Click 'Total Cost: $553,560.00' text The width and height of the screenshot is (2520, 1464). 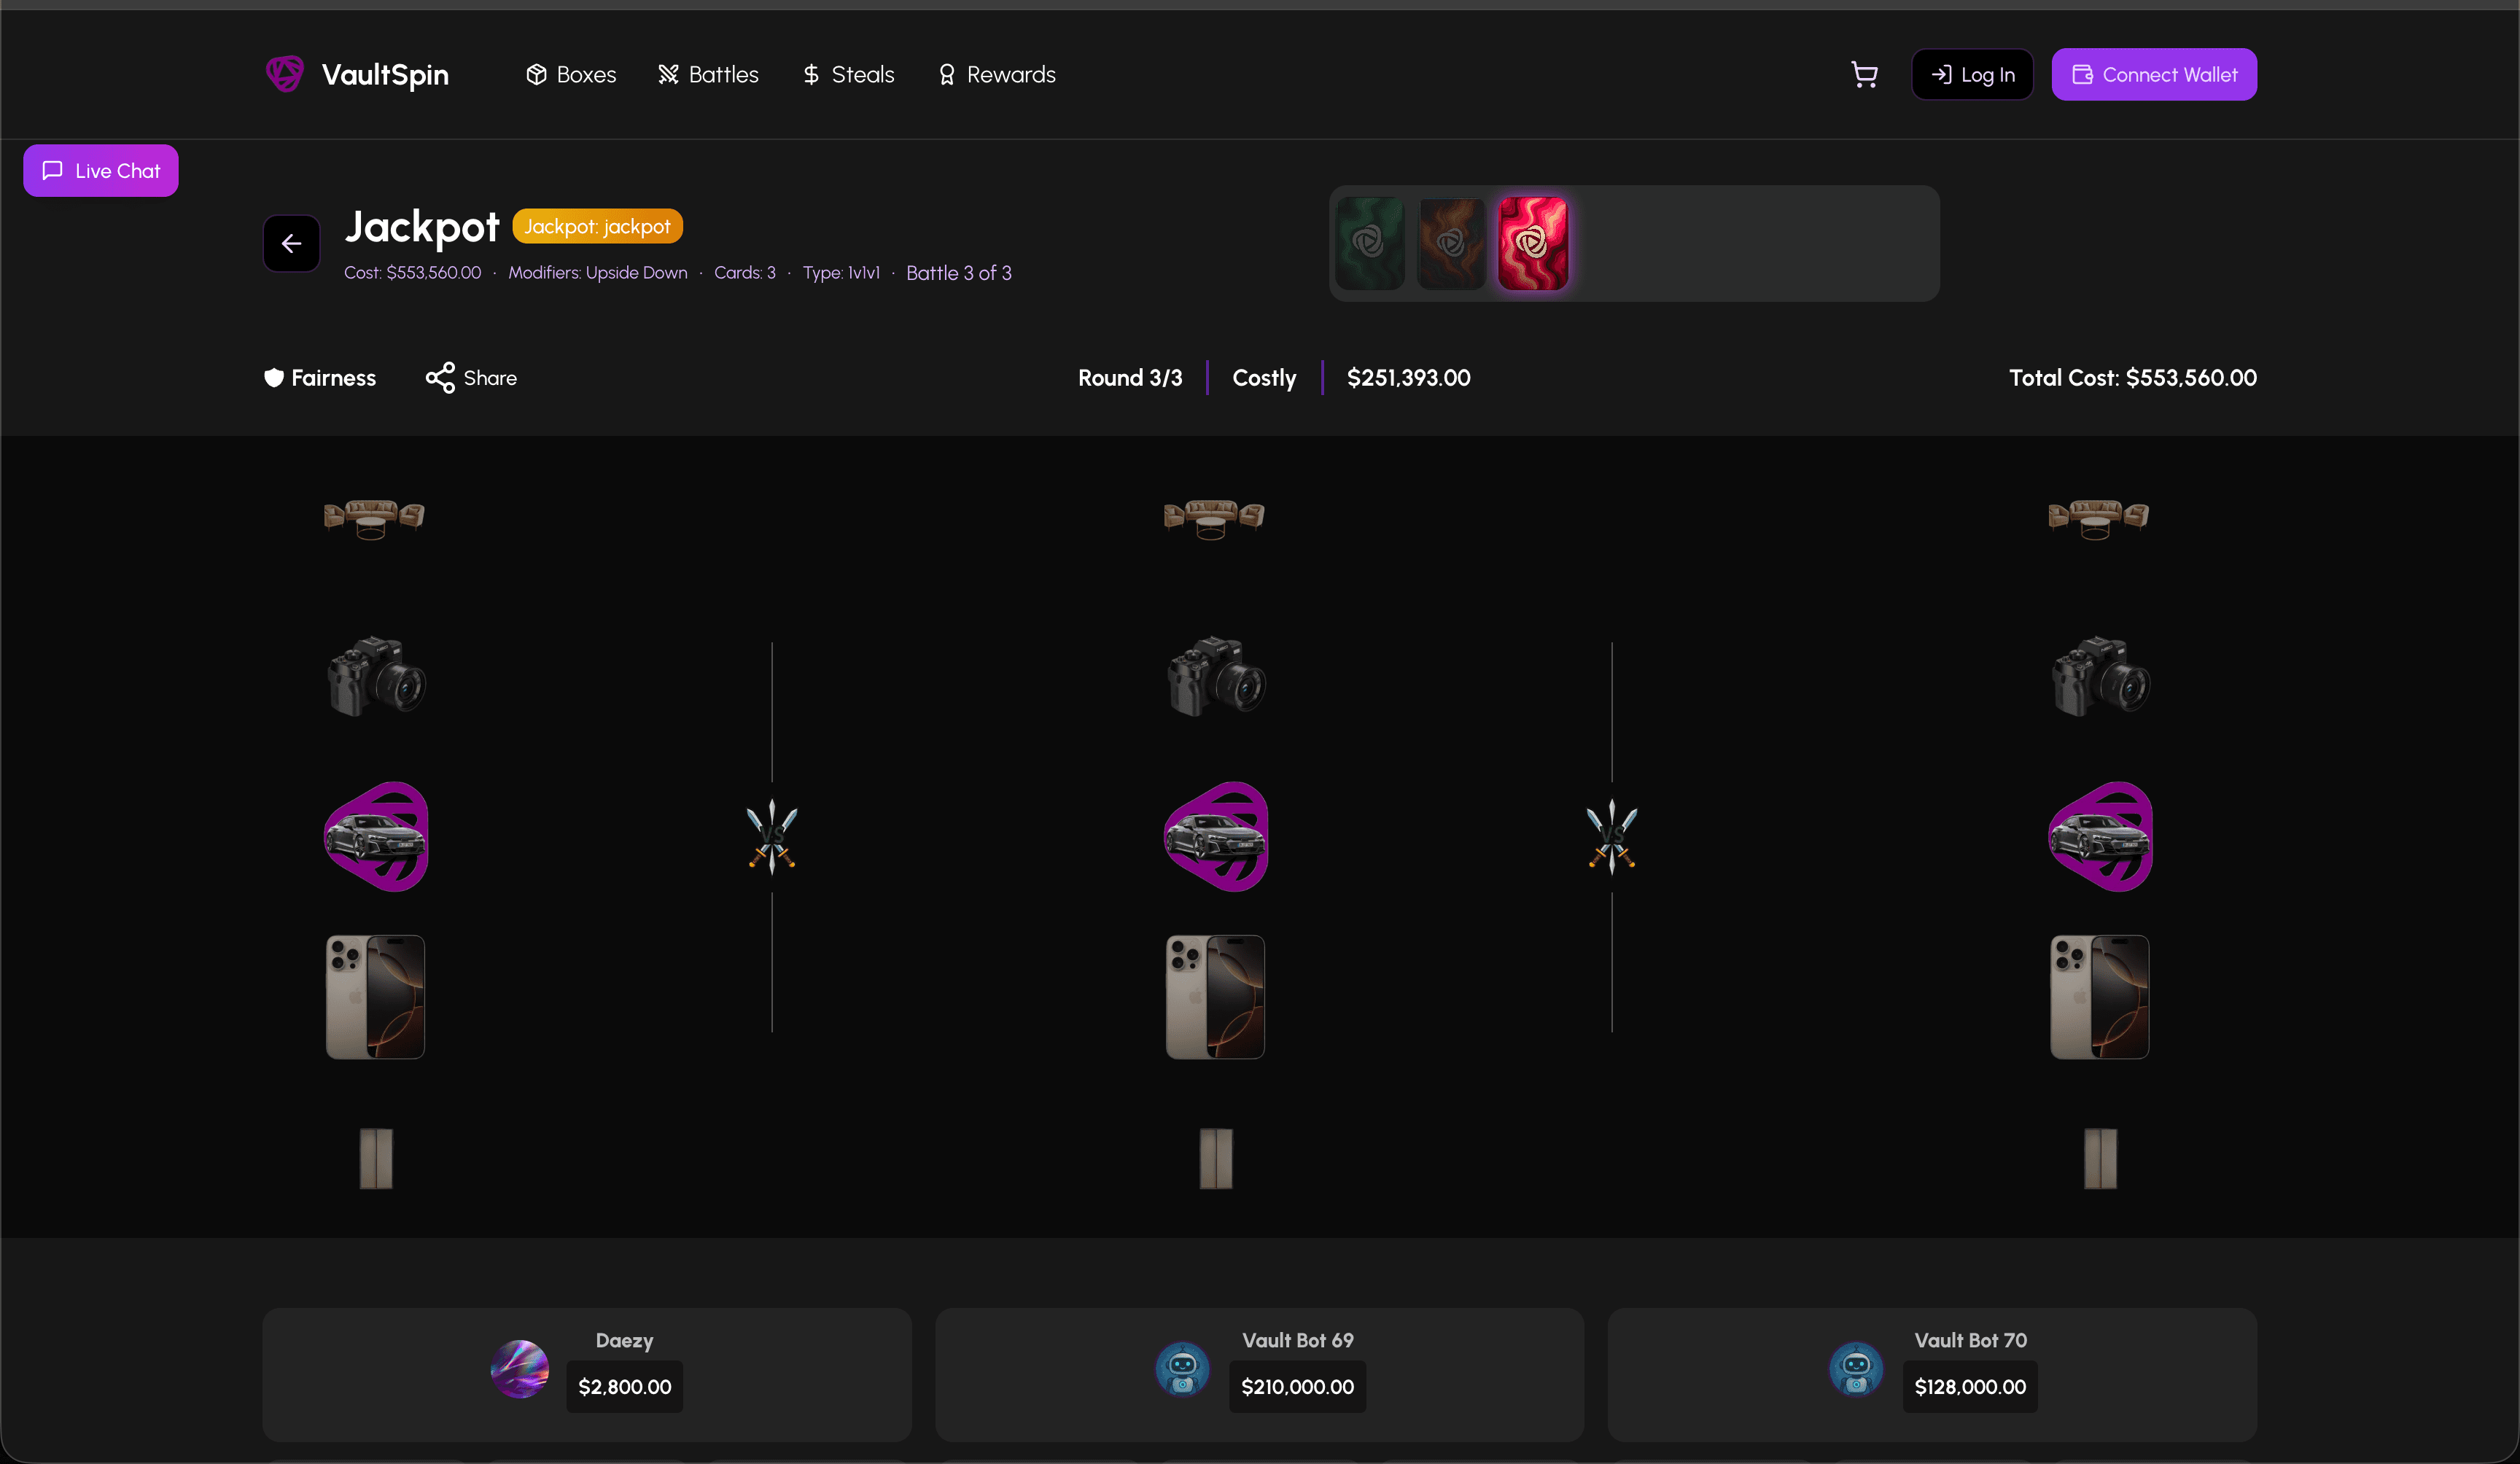coord(2133,378)
